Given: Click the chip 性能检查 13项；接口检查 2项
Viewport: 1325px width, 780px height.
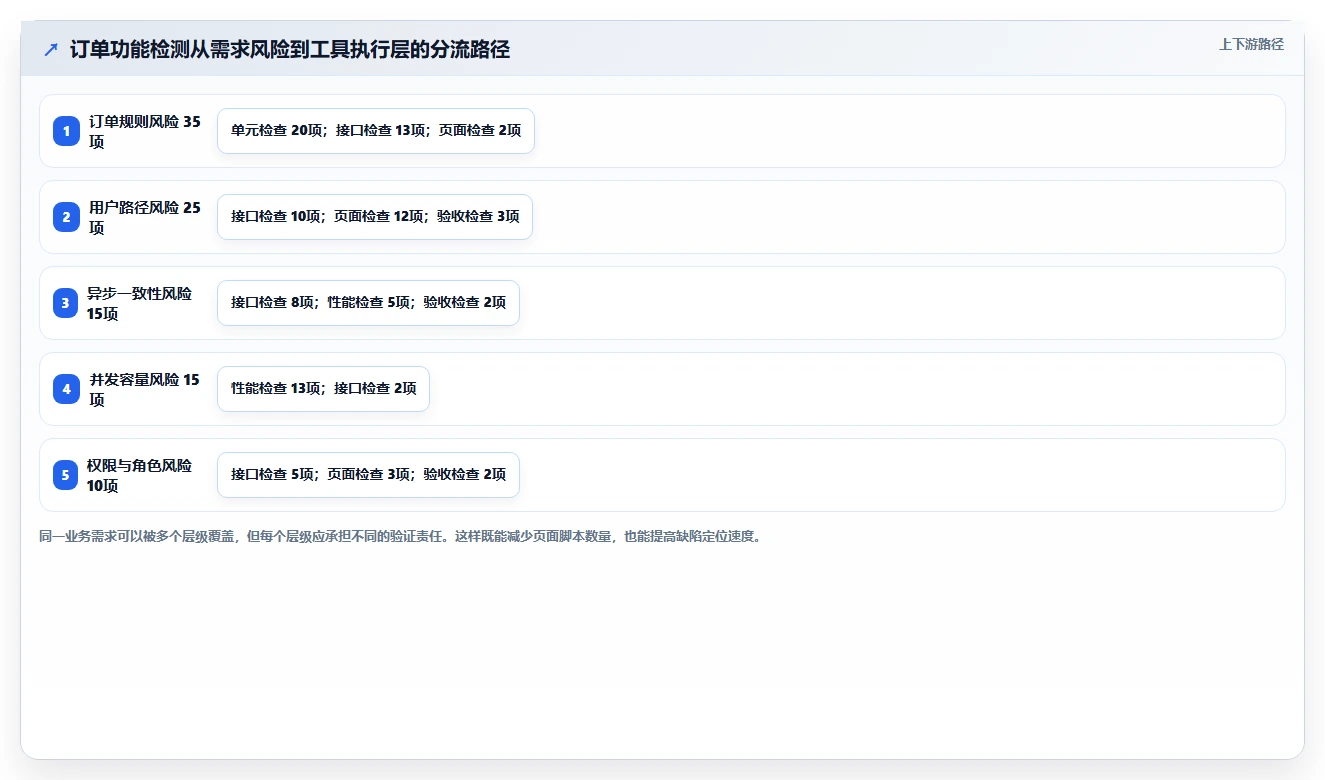Looking at the screenshot, I should [323, 389].
